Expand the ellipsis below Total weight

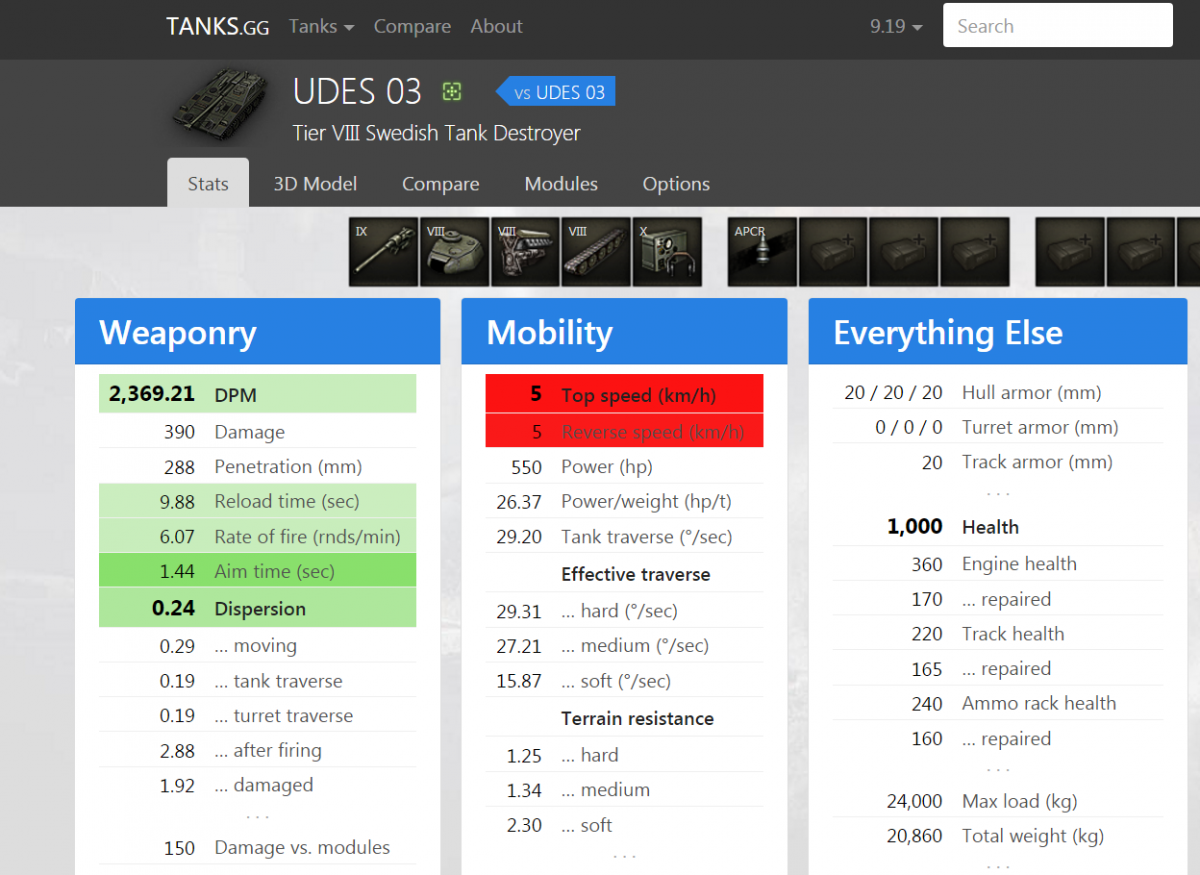point(998,866)
